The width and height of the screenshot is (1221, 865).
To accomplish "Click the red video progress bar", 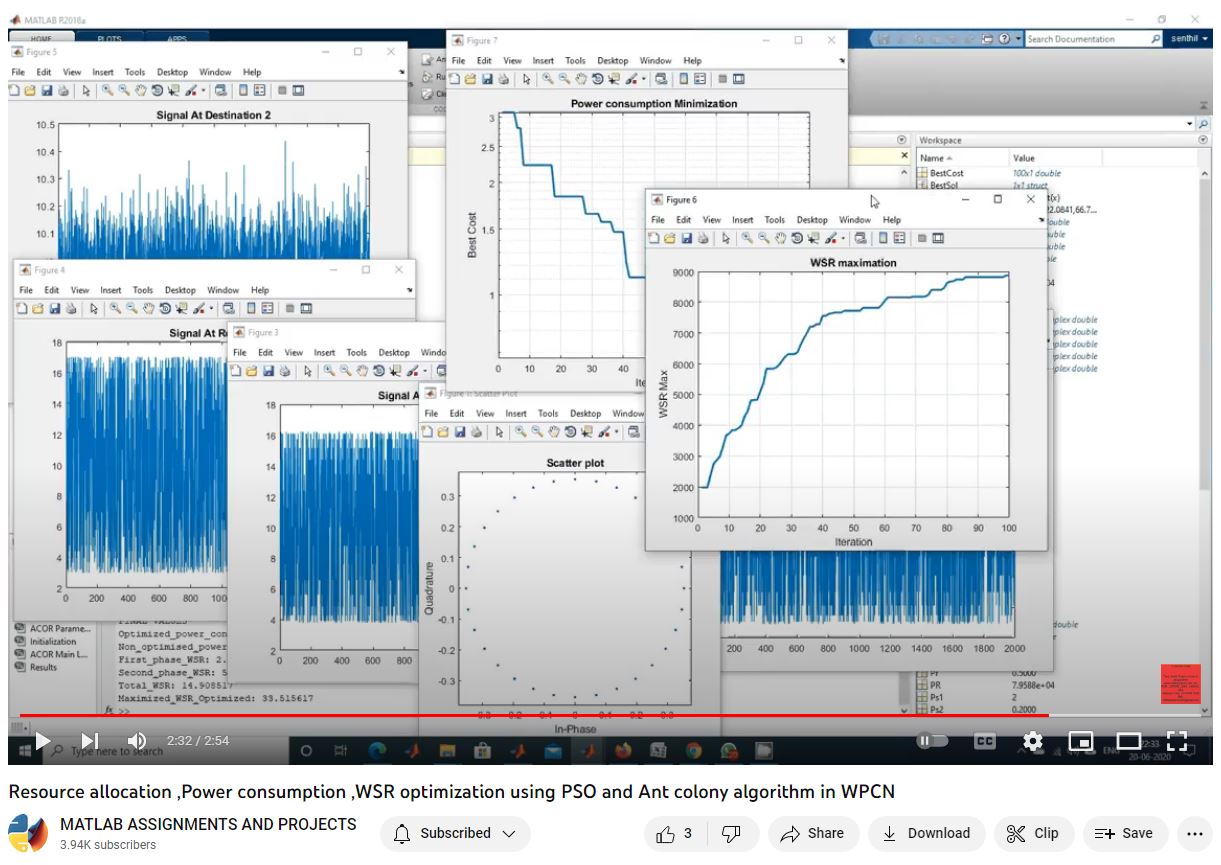I will coord(500,715).
